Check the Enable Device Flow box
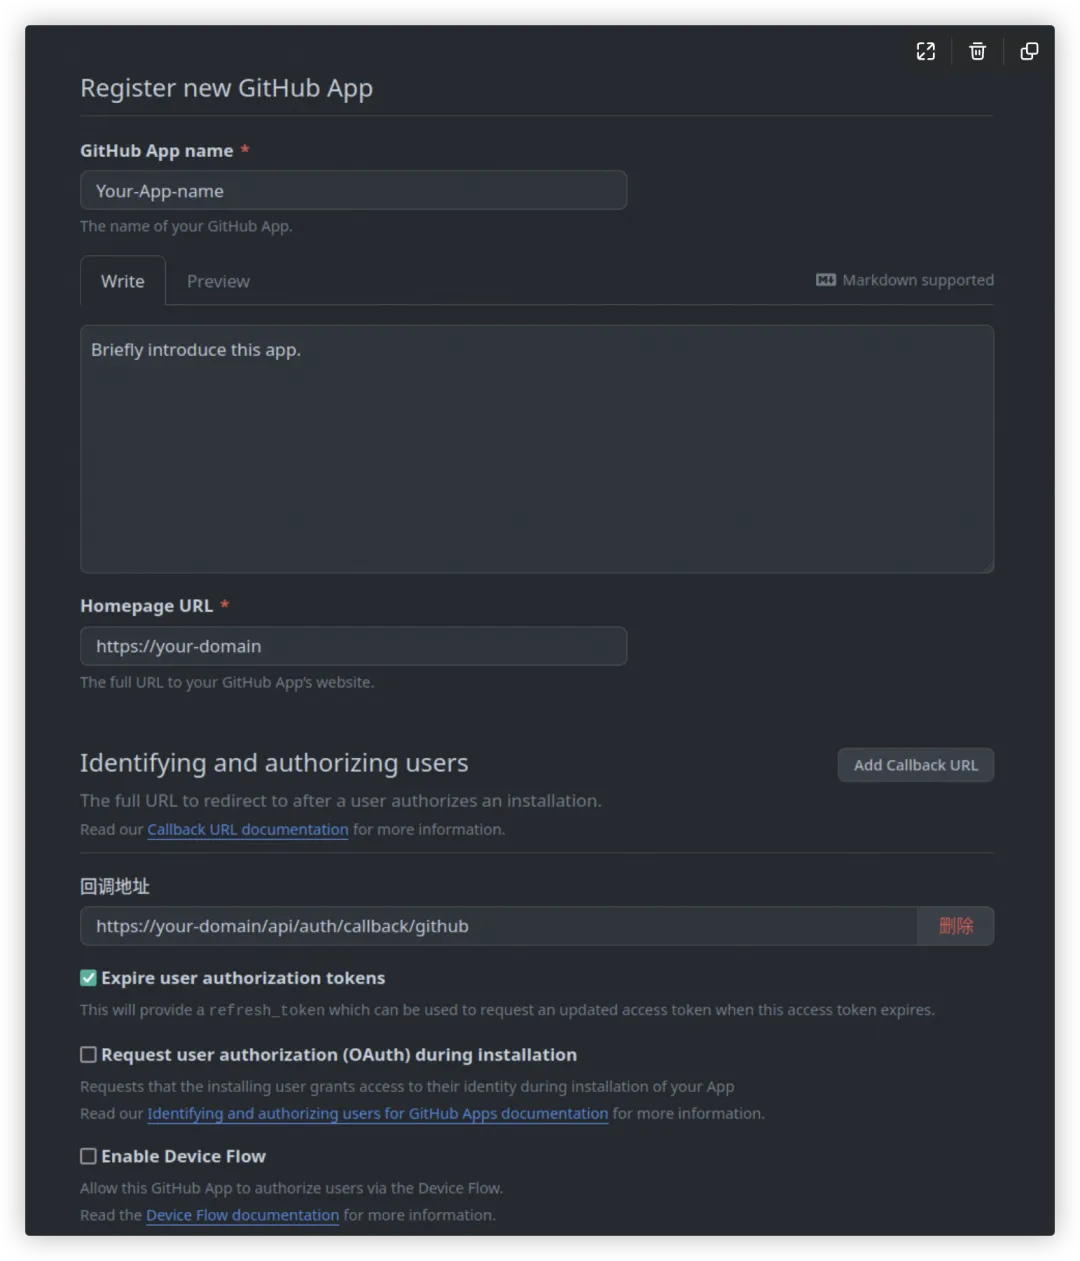Viewport: 1080px width, 1261px height. (x=89, y=1156)
